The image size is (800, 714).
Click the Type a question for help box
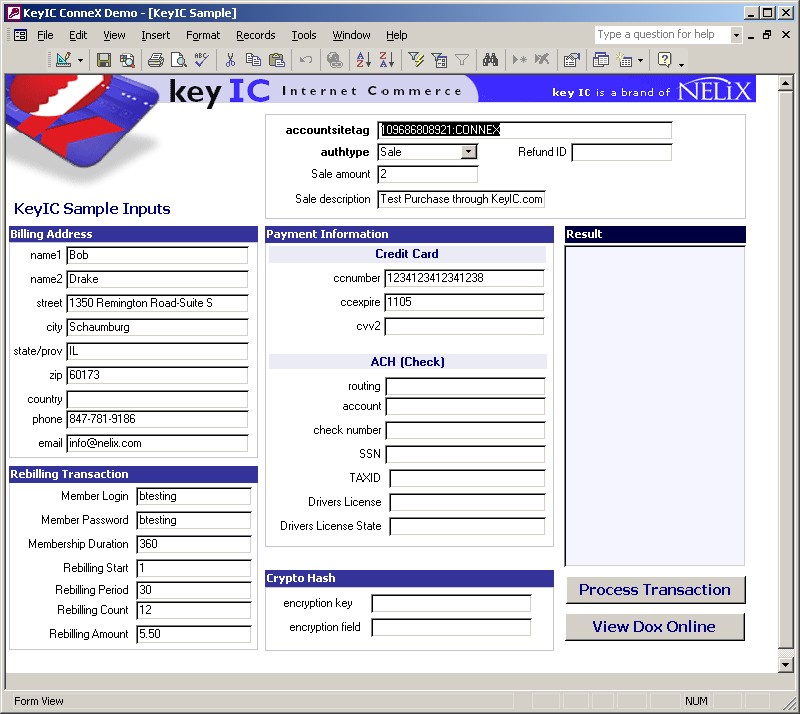[662, 35]
